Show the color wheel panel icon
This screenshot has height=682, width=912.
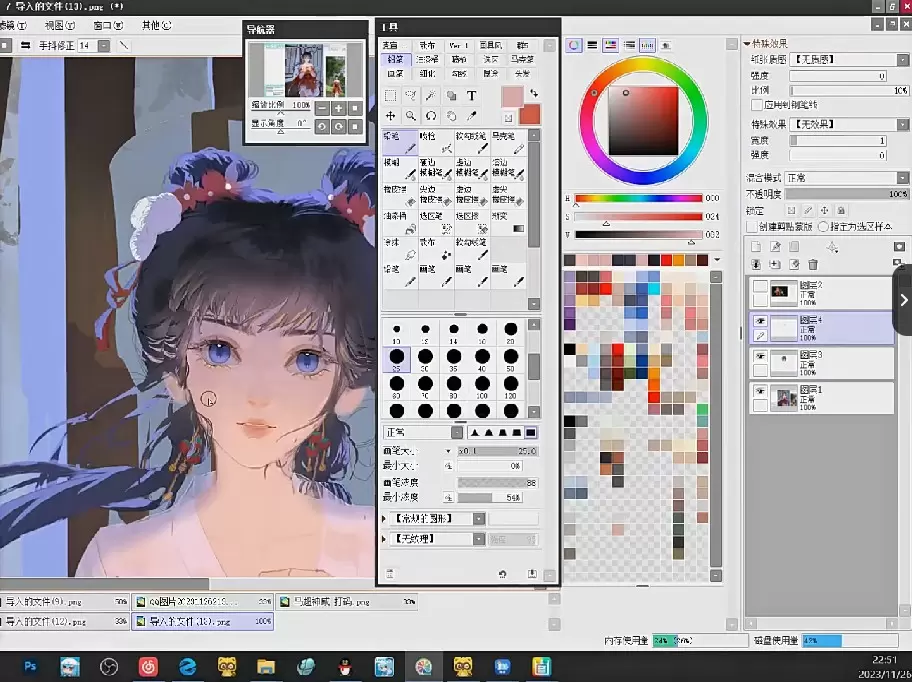click(x=573, y=45)
